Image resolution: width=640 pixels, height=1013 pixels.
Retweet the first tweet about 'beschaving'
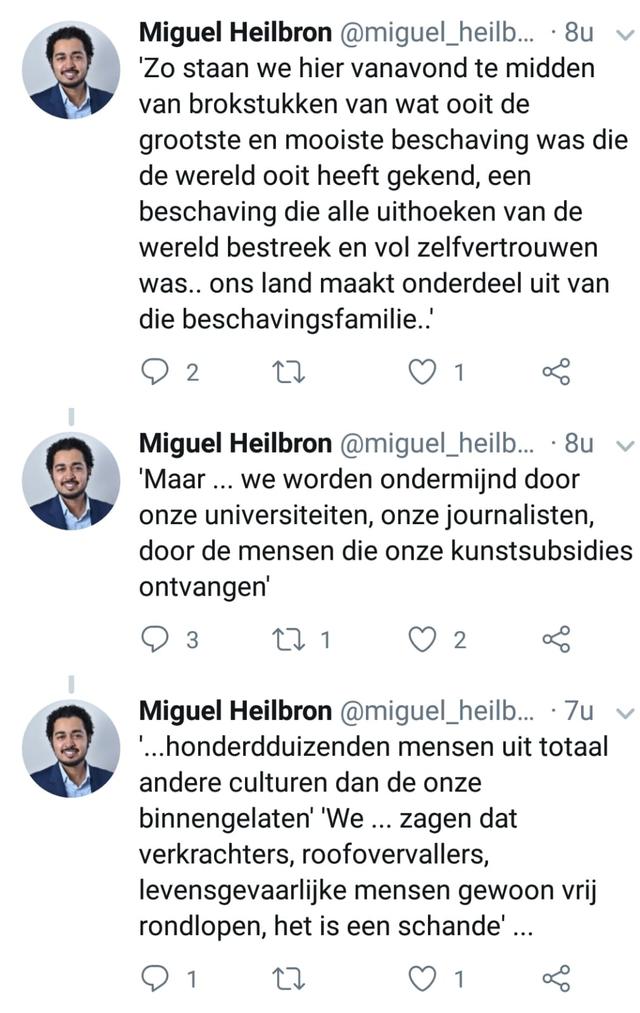tap(288, 372)
